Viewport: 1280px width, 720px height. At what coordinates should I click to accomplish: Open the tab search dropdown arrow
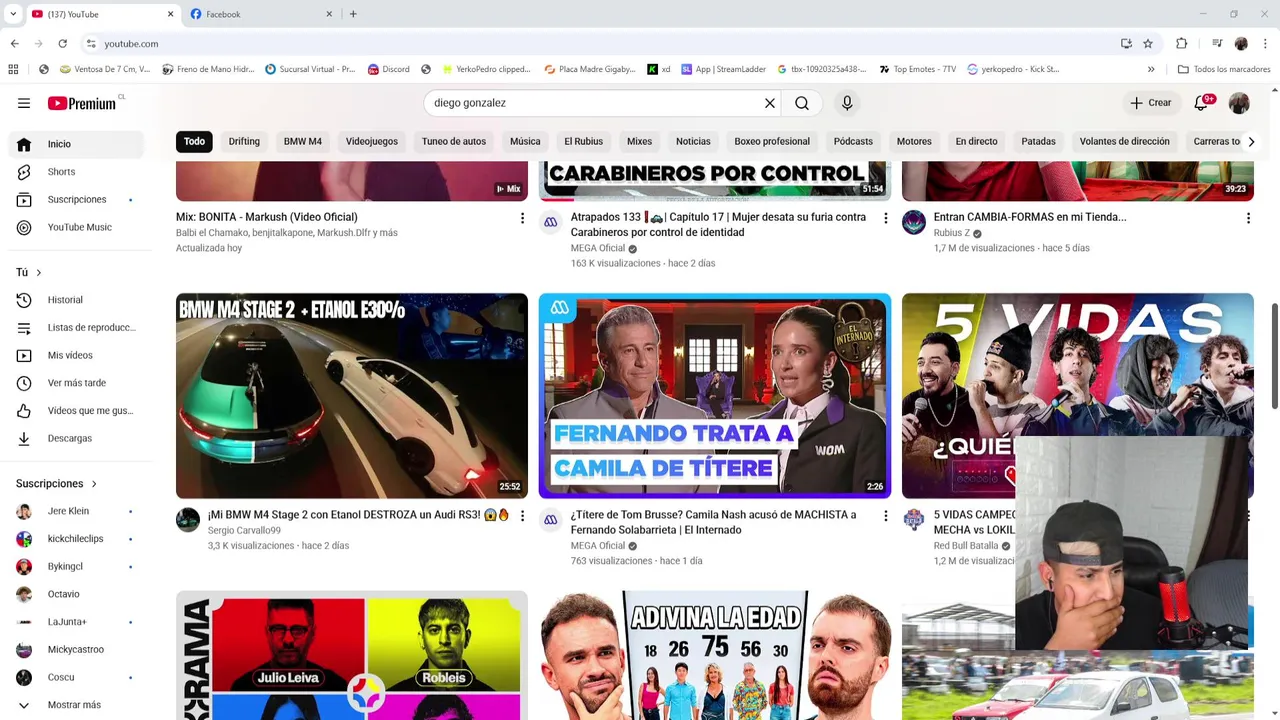click(13, 14)
